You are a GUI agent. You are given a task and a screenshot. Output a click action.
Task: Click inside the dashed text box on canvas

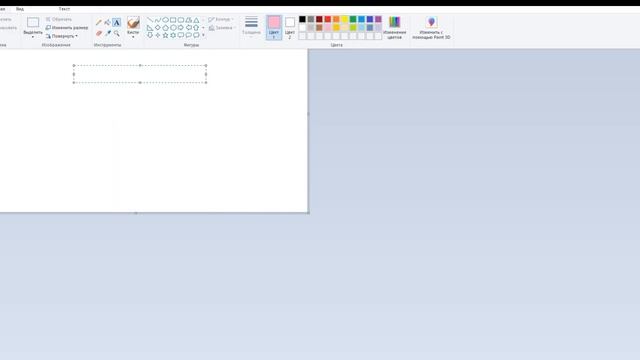[x=140, y=74]
